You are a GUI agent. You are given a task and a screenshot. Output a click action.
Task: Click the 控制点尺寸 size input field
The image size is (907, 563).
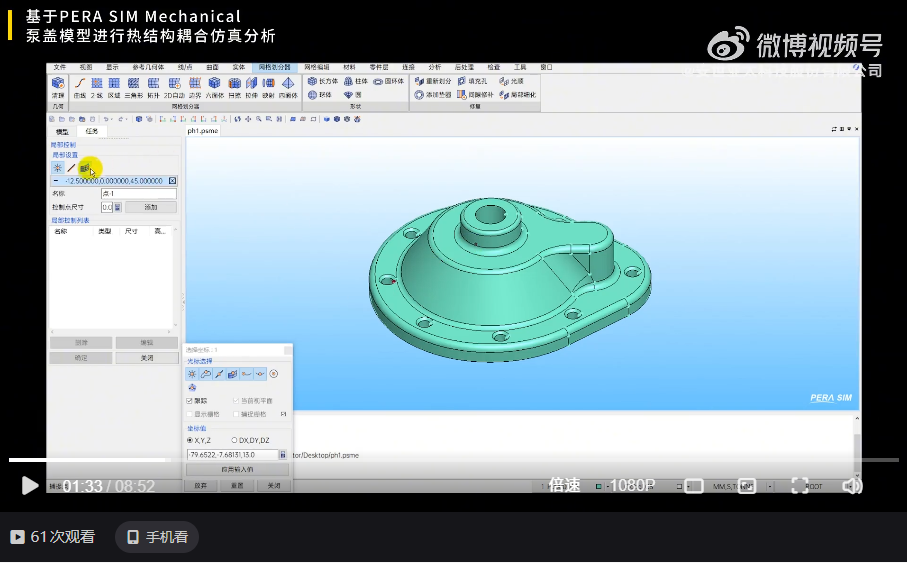(107, 207)
